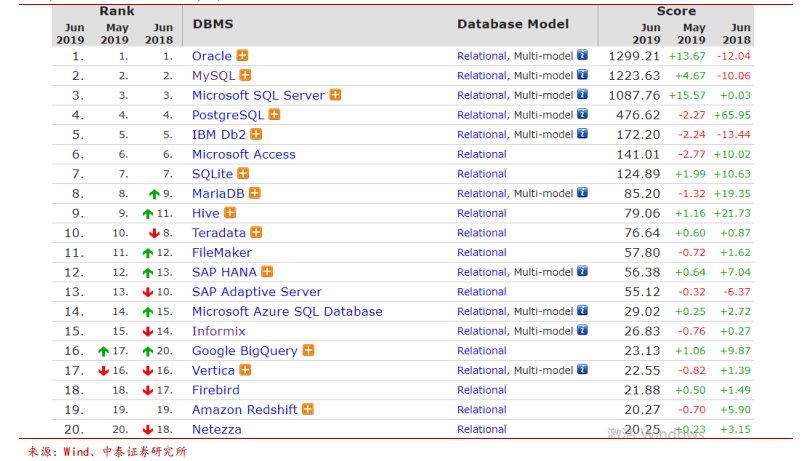
Task: Click the plus icon next to Amazon Redshift
Action: coord(308,409)
